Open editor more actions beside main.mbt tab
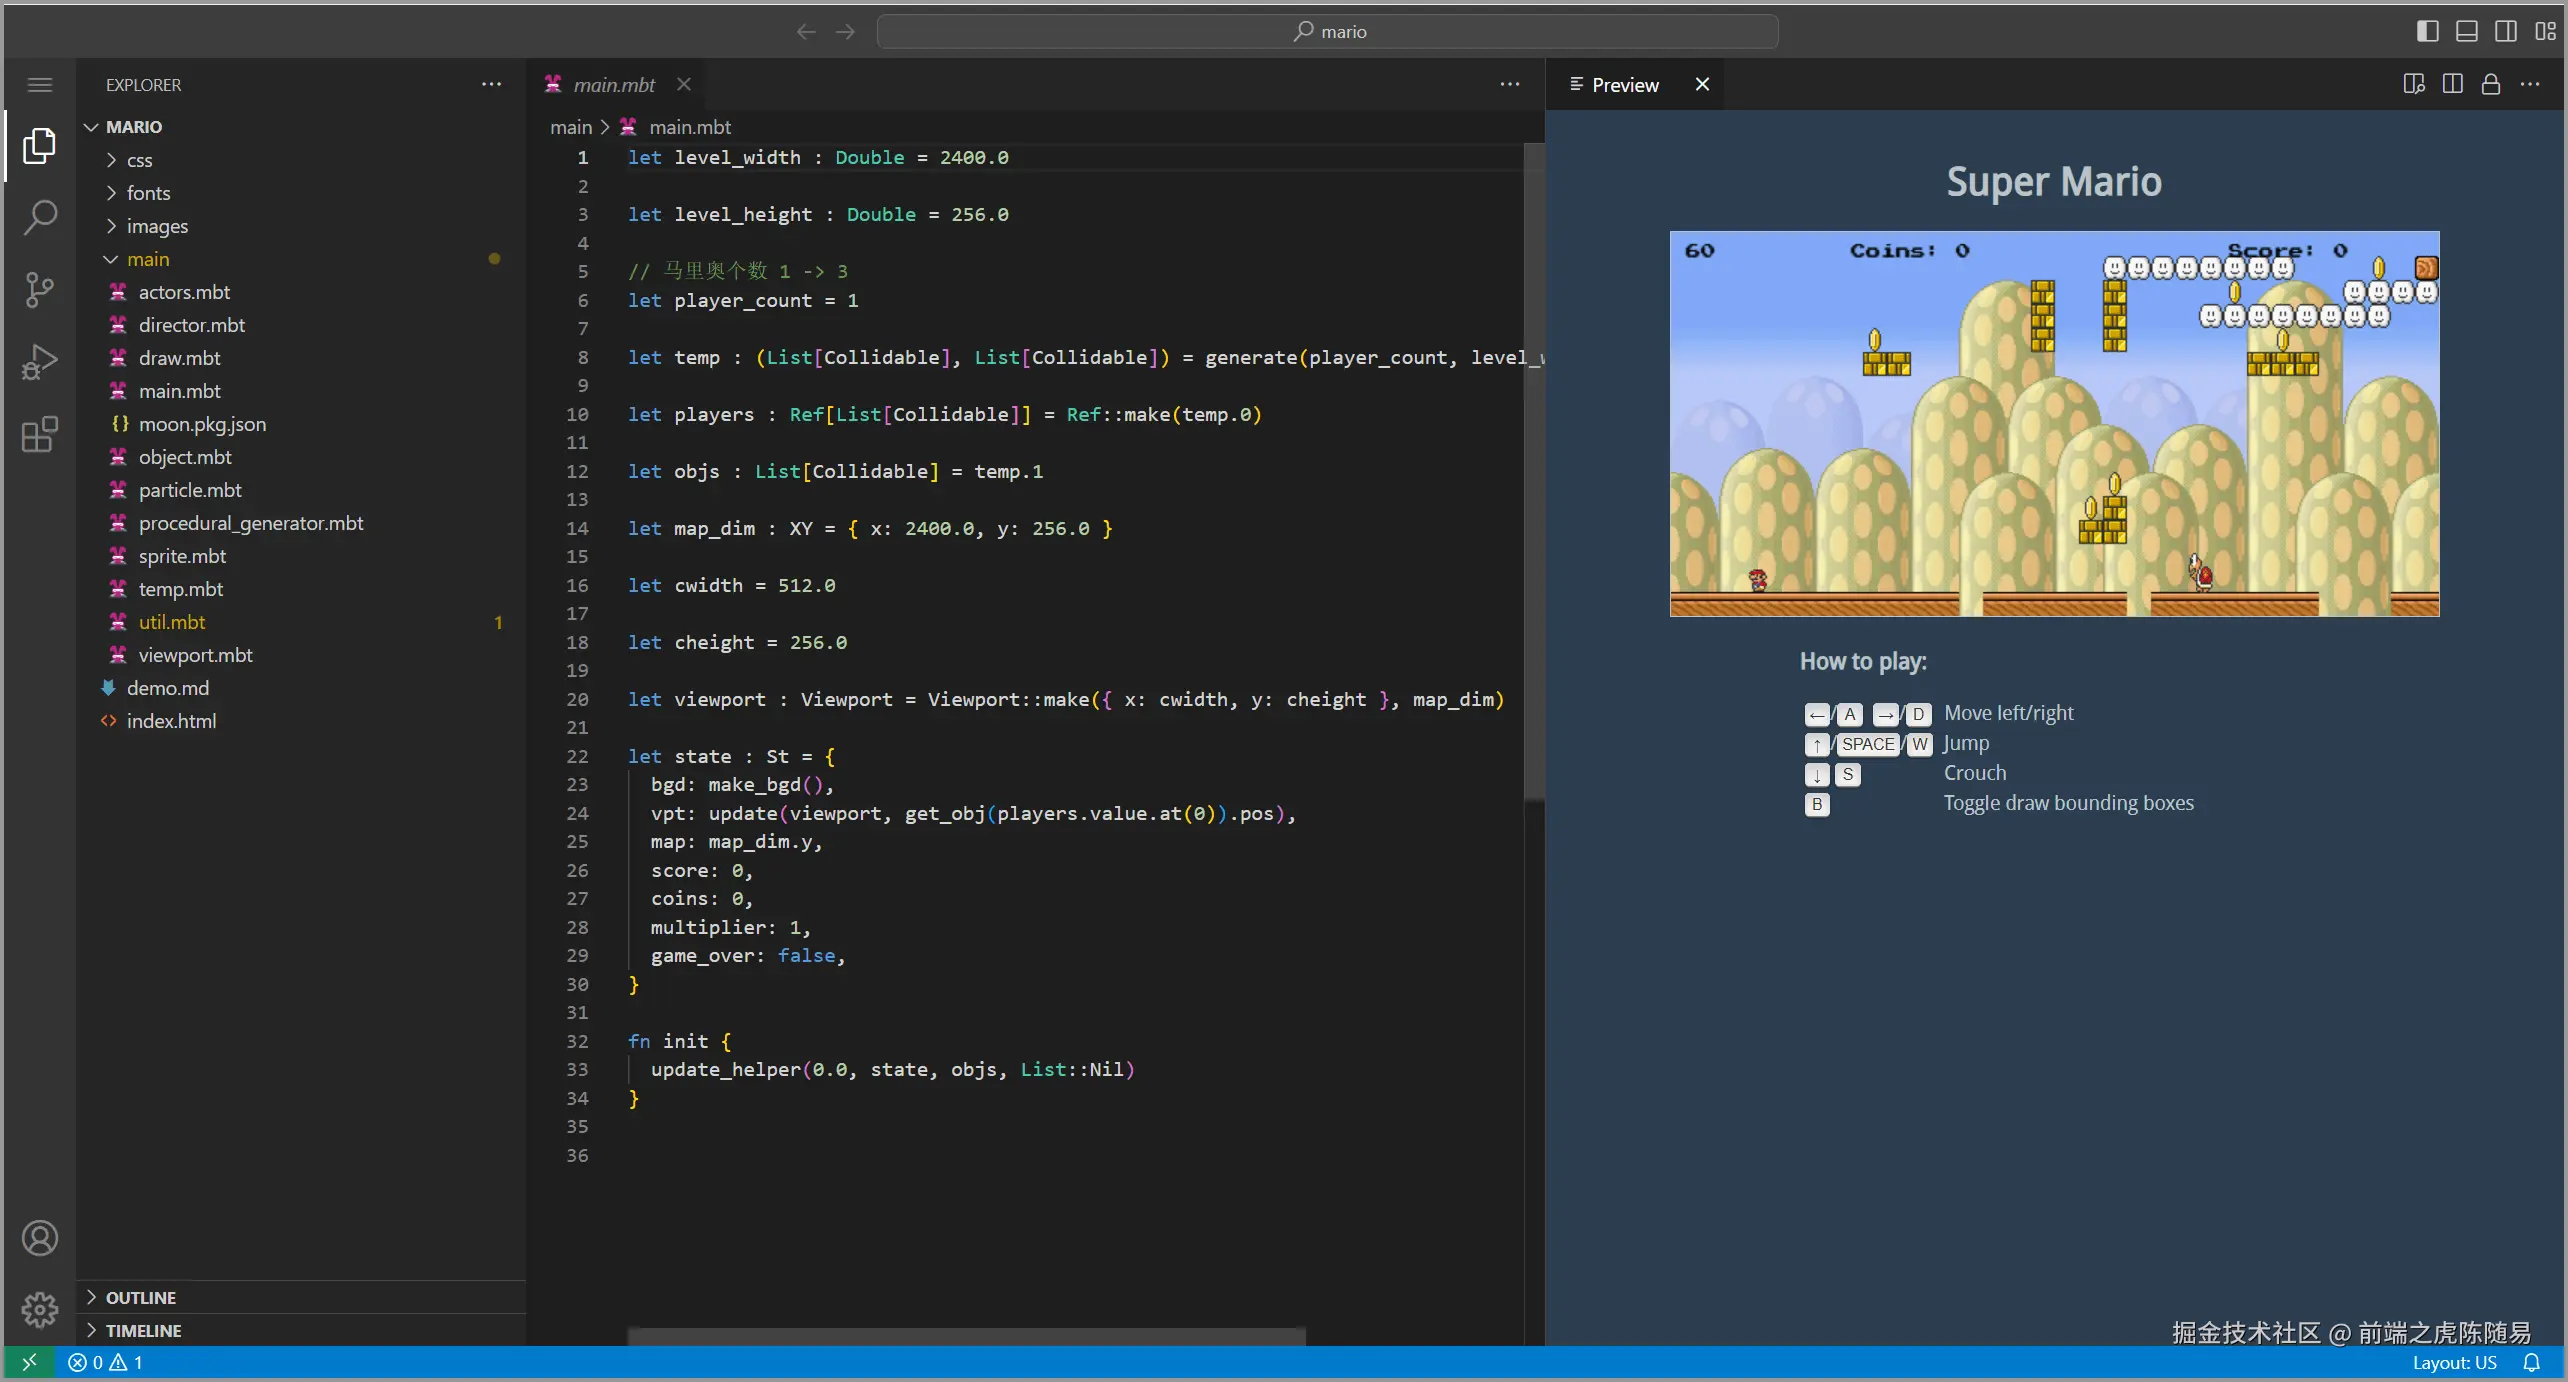This screenshot has height=1382, width=2568. [1510, 85]
